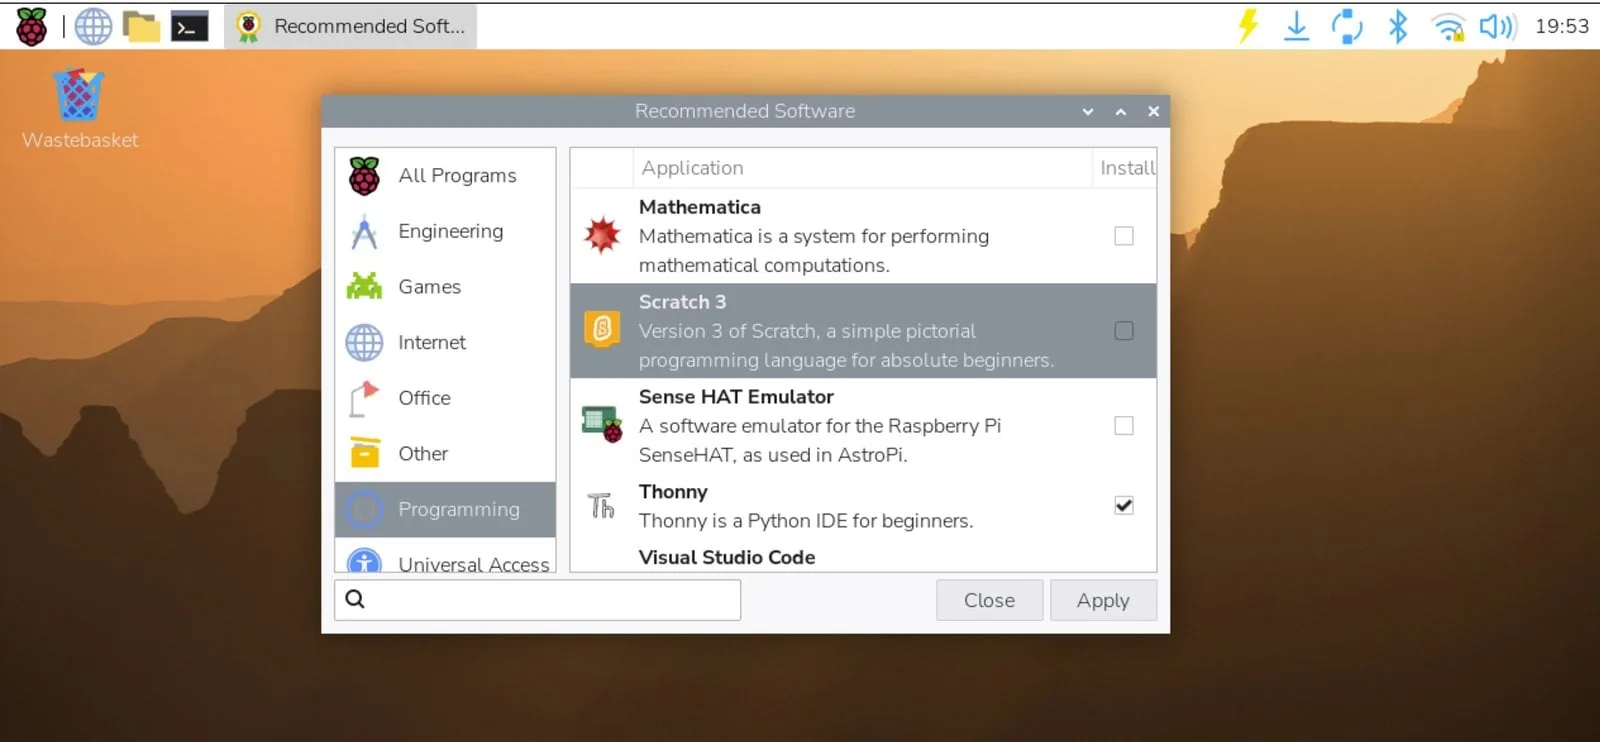Click the Install column header
Viewport: 1600px width, 742px height.
point(1125,168)
